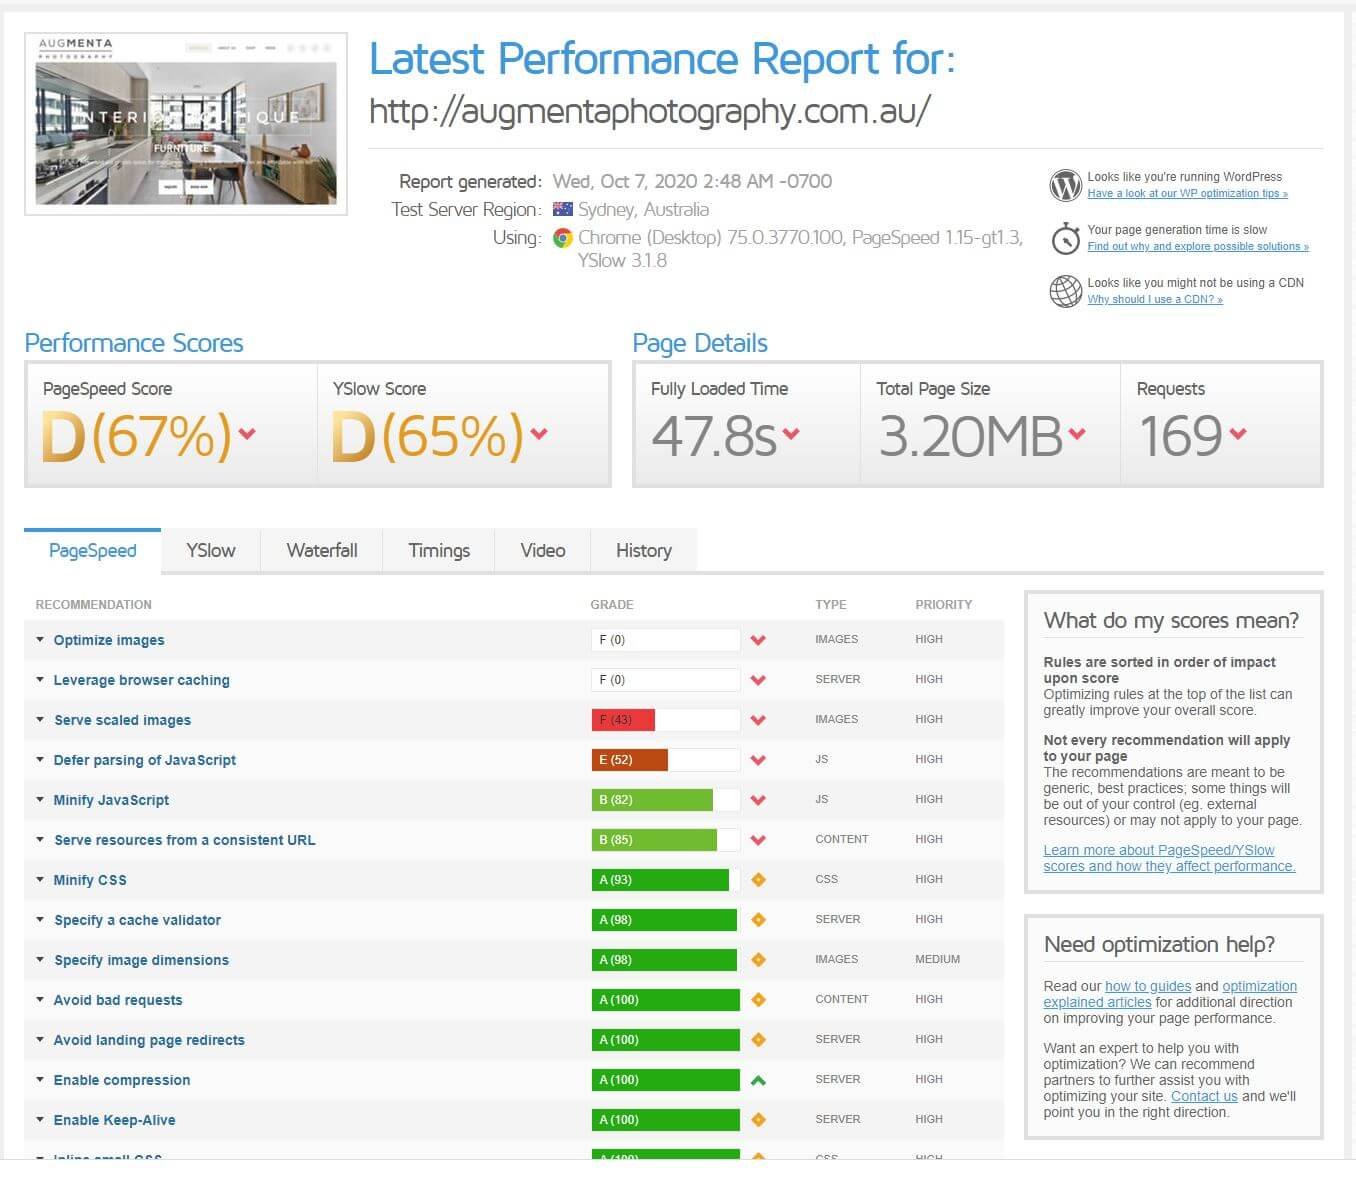Click the Augmenta Photography site thumbnail
The height and width of the screenshot is (1180, 1356).
click(186, 124)
